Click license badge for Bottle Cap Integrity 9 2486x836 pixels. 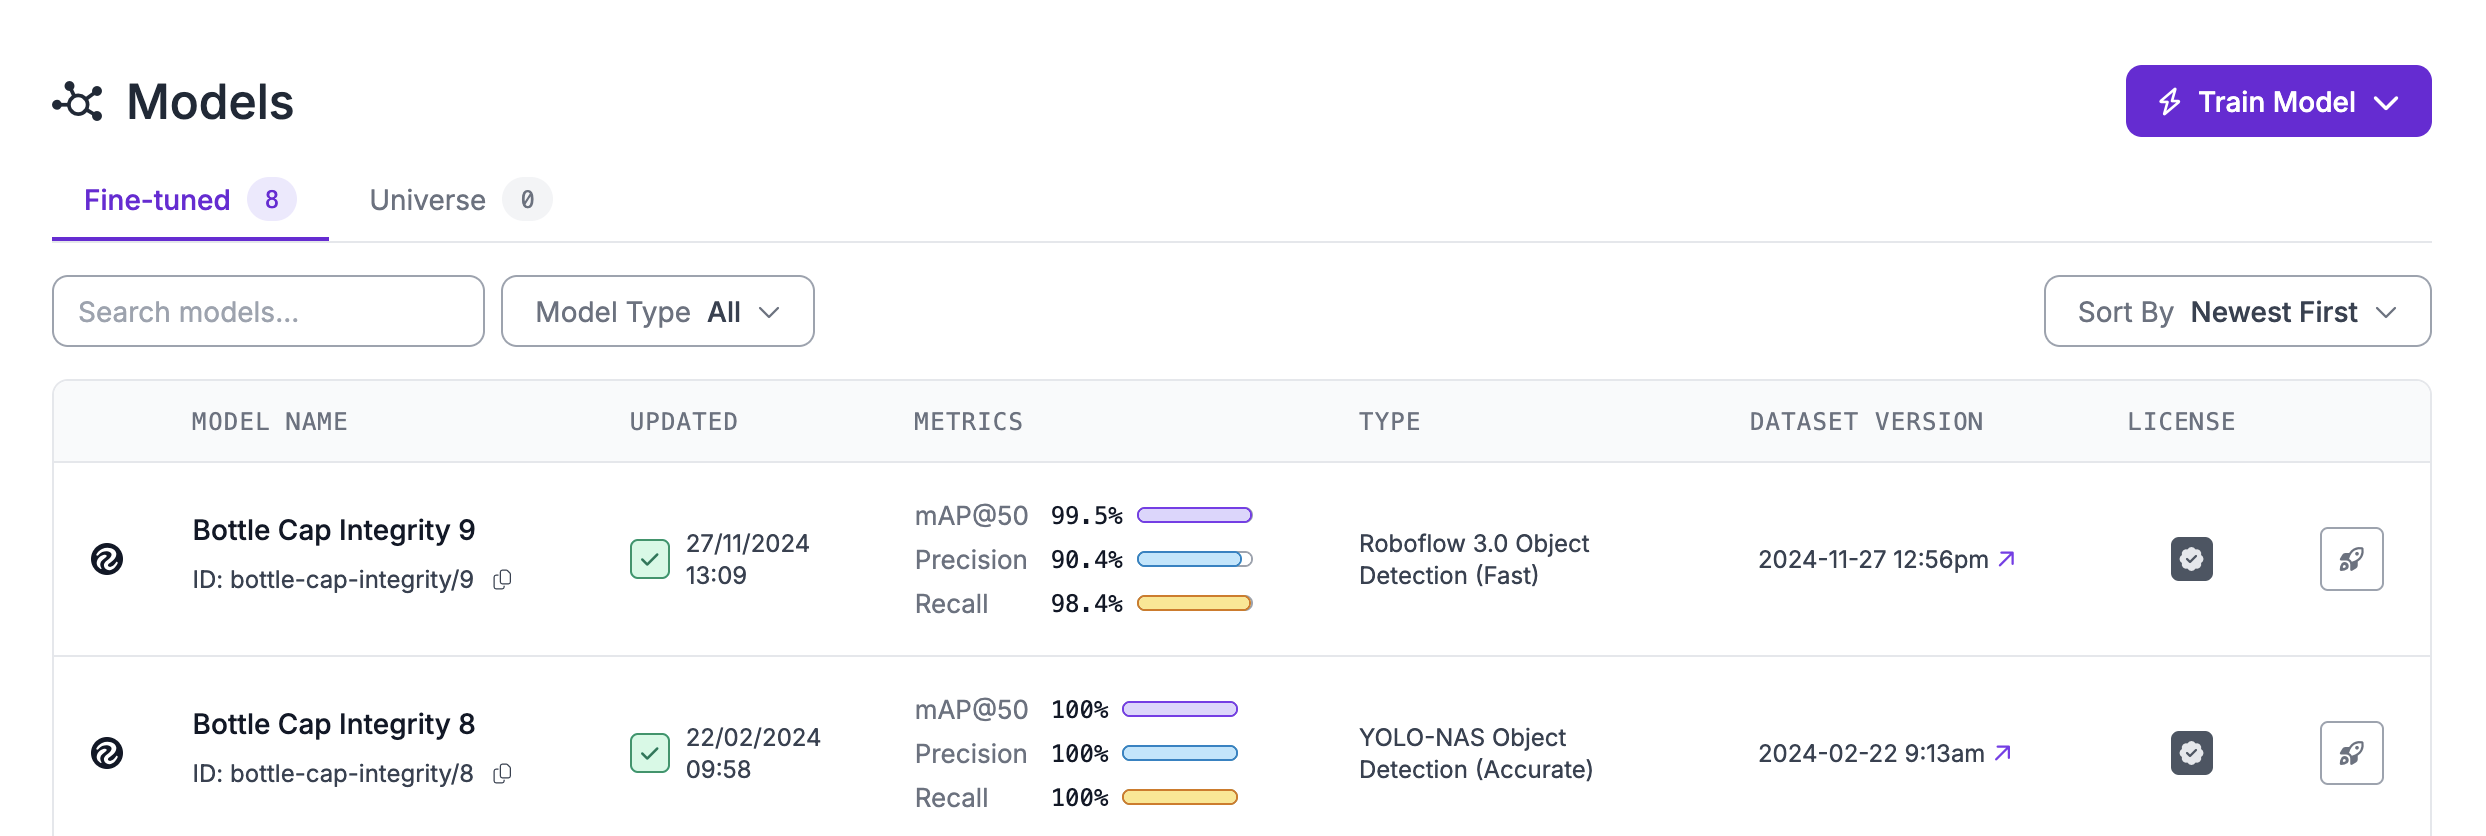click(2191, 559)
